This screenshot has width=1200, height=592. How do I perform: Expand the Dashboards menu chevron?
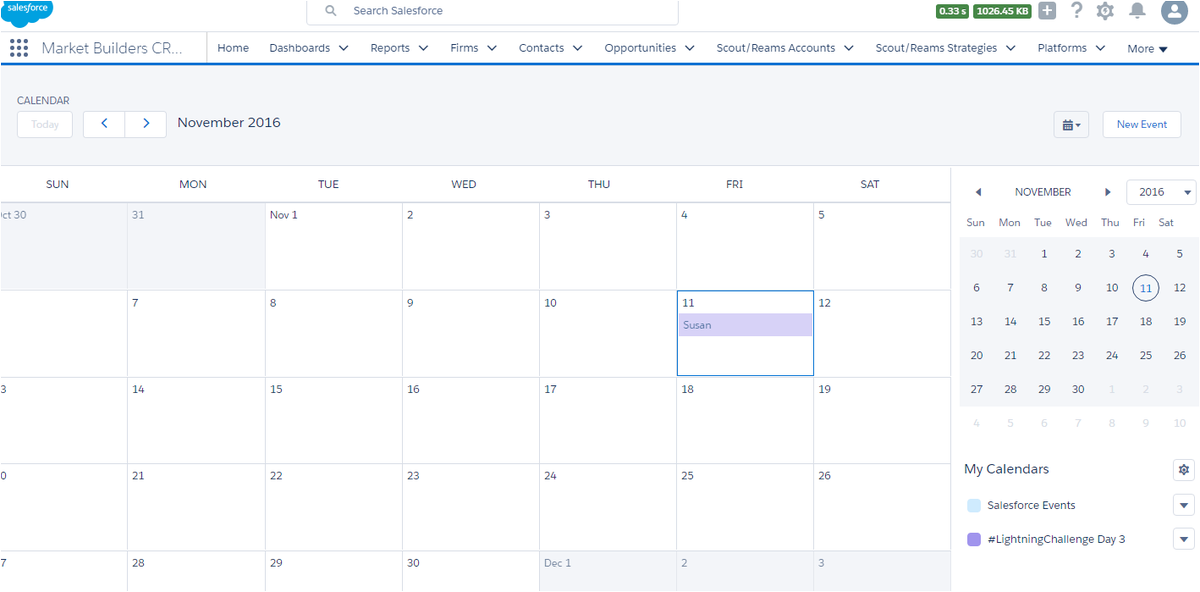[x=344, y=48]
